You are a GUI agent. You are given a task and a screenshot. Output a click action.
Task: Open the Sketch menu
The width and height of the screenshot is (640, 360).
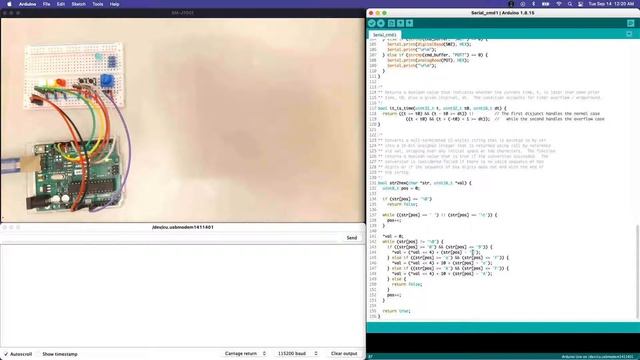click(x=78, y=4)
